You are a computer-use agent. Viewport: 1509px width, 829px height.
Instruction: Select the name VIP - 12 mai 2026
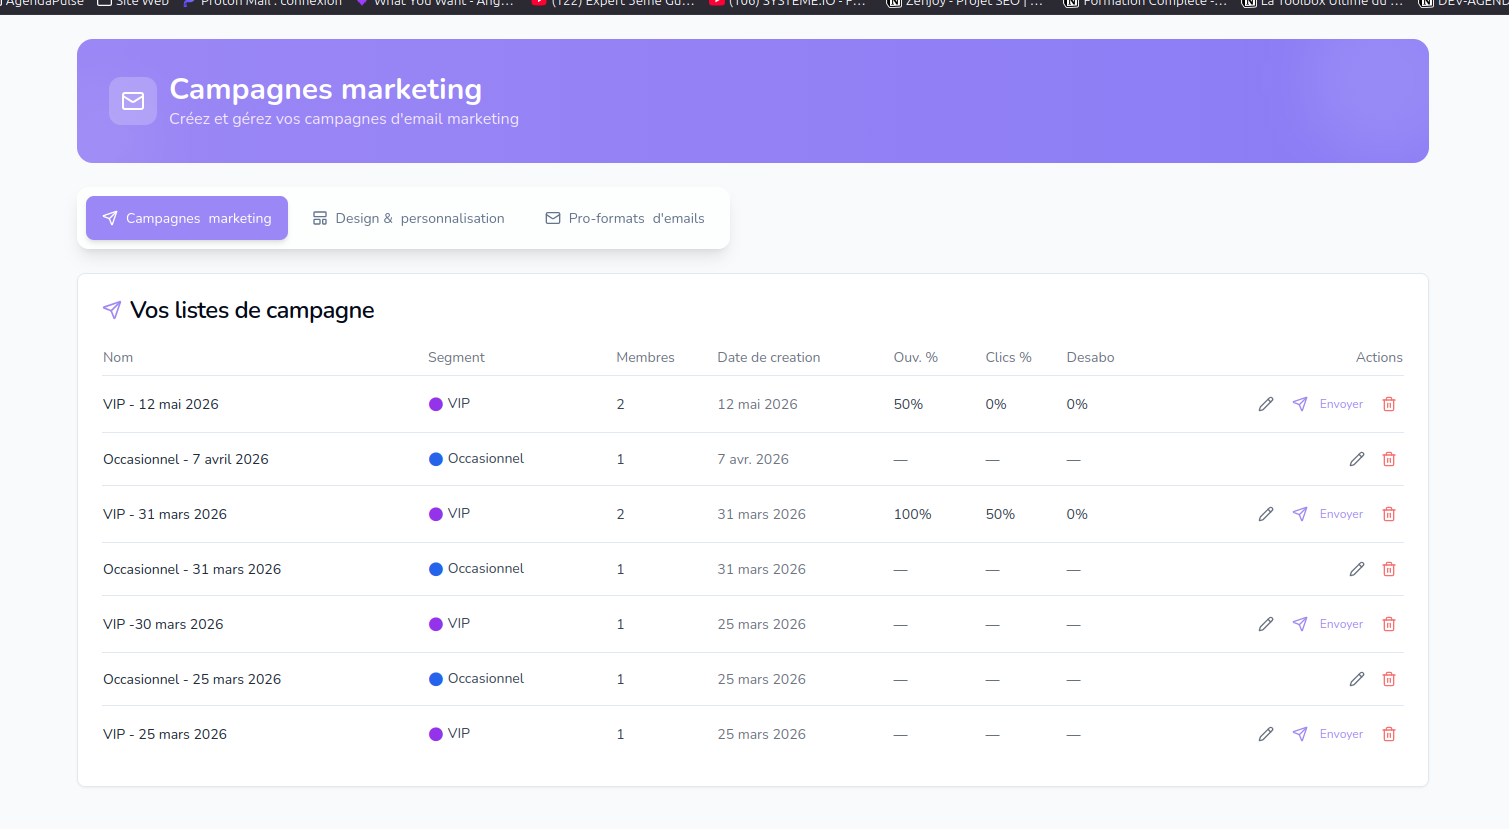click(x=161, y=404)
